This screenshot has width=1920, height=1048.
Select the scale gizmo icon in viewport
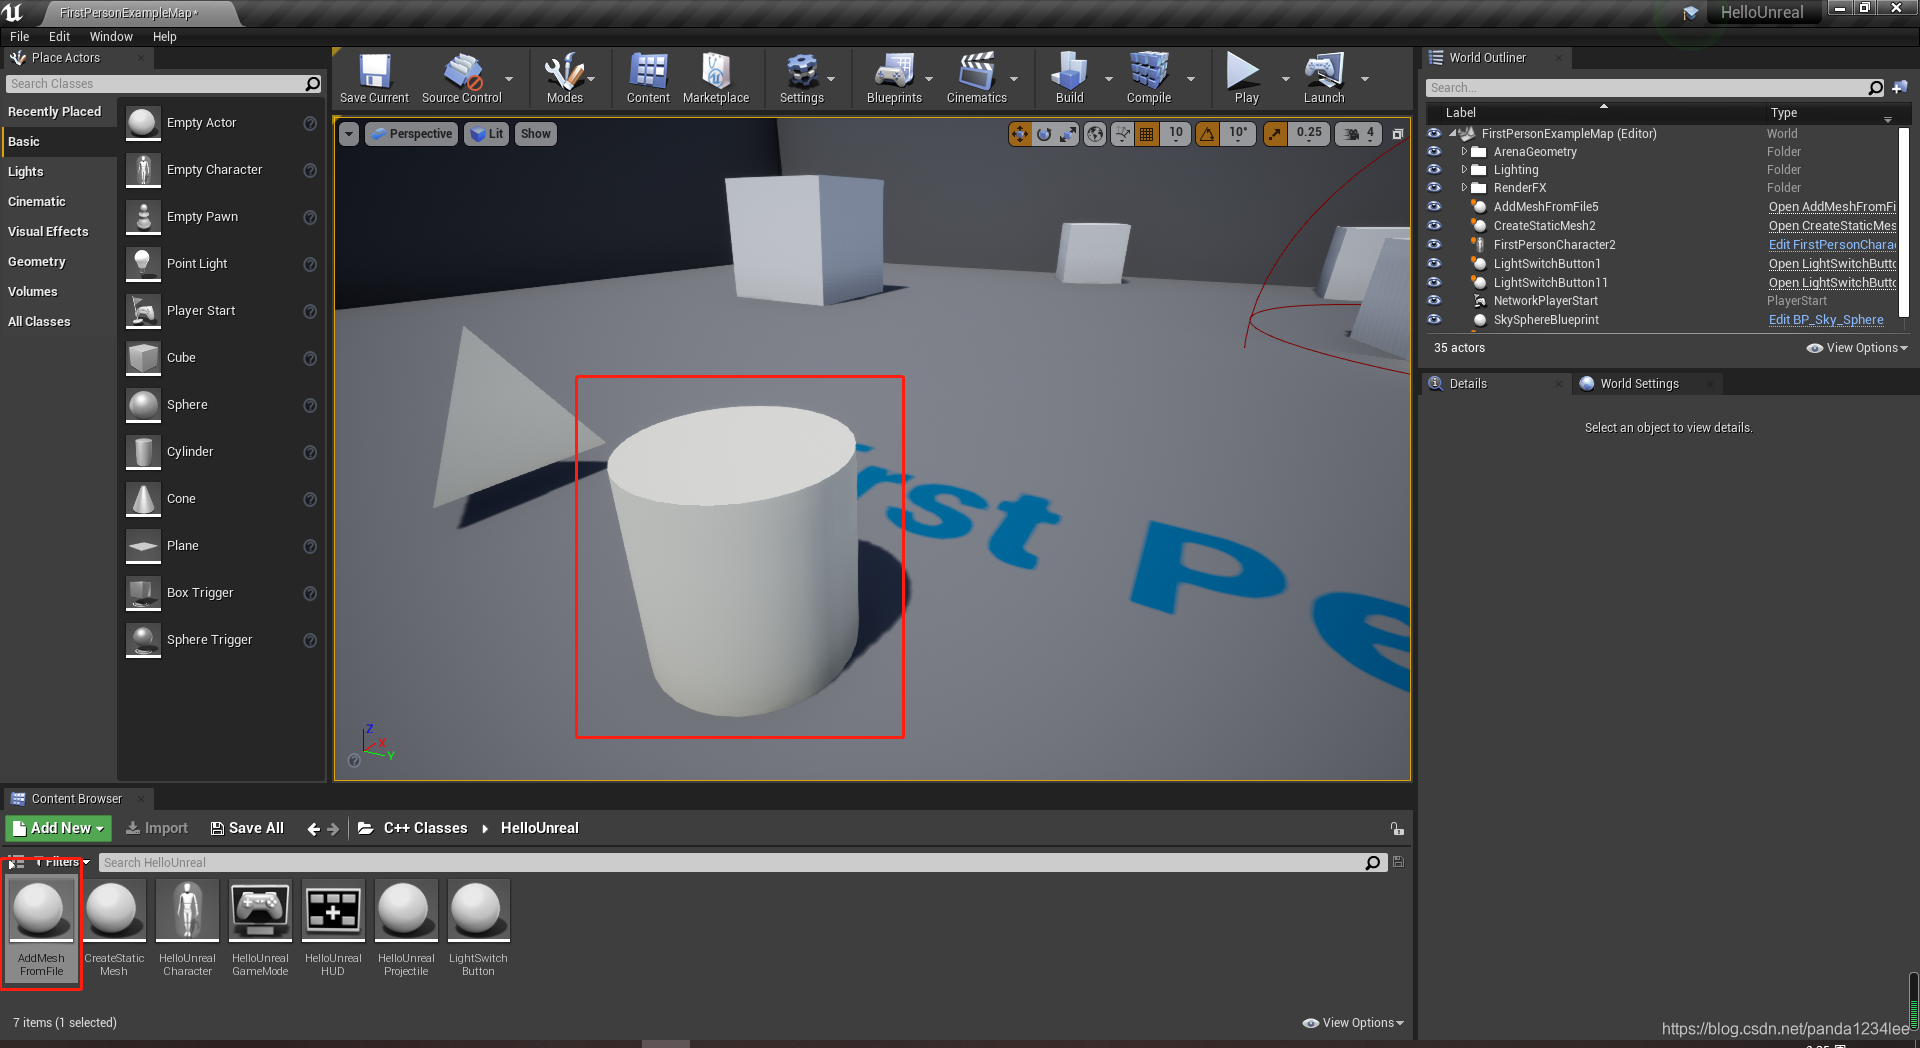1068,134
